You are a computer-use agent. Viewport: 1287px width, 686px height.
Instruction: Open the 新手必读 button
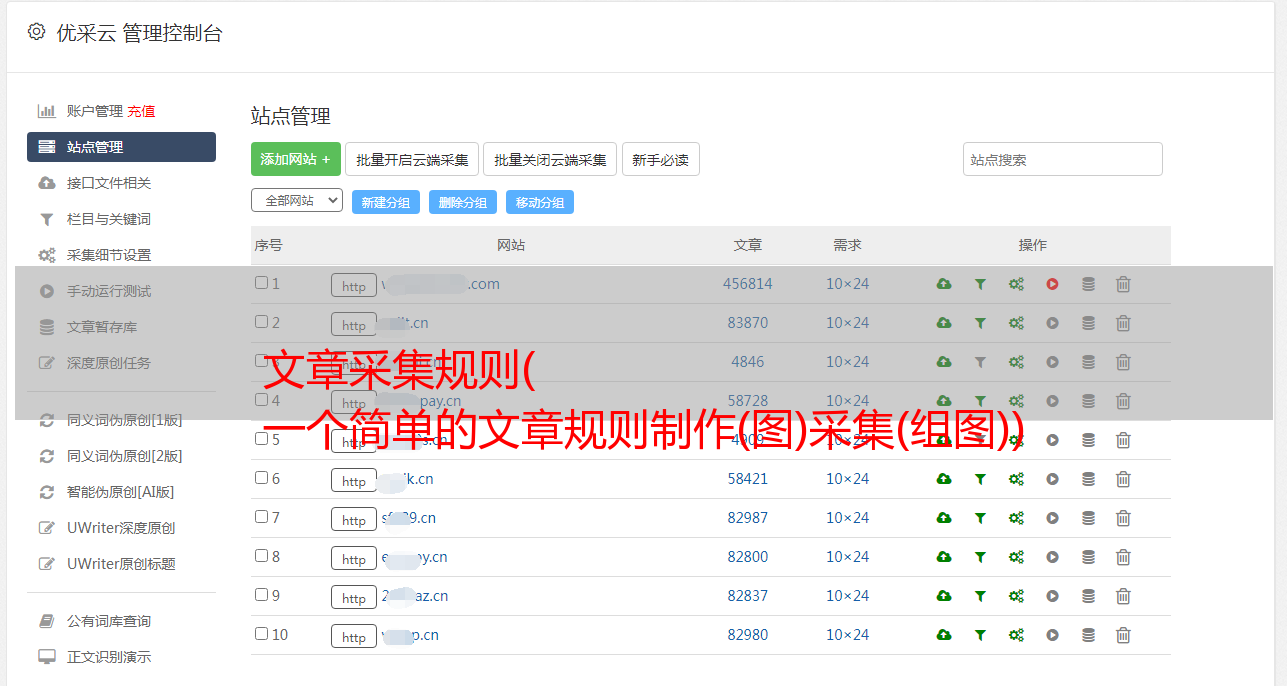coord(661,159)
